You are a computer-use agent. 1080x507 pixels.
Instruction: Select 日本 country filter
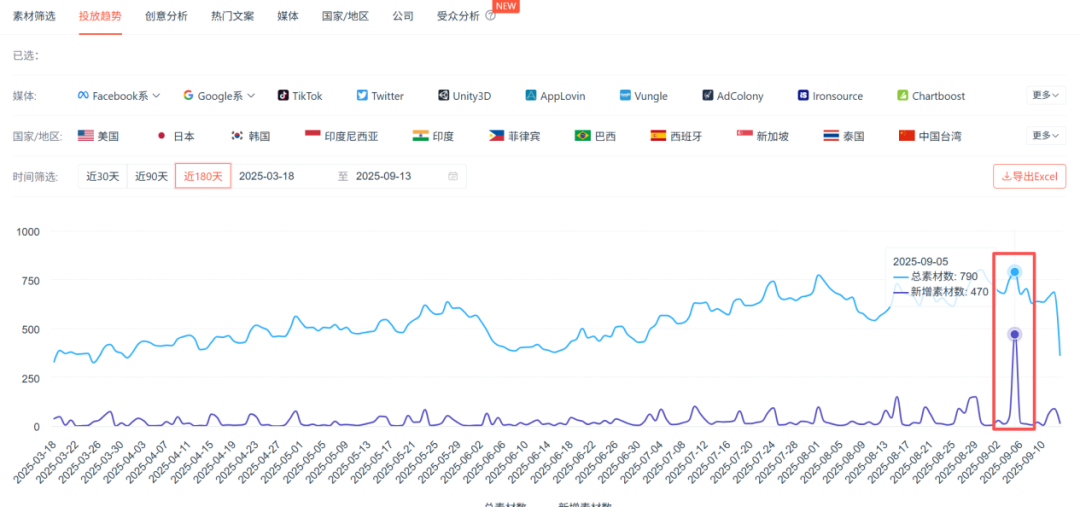click(176, 136)
